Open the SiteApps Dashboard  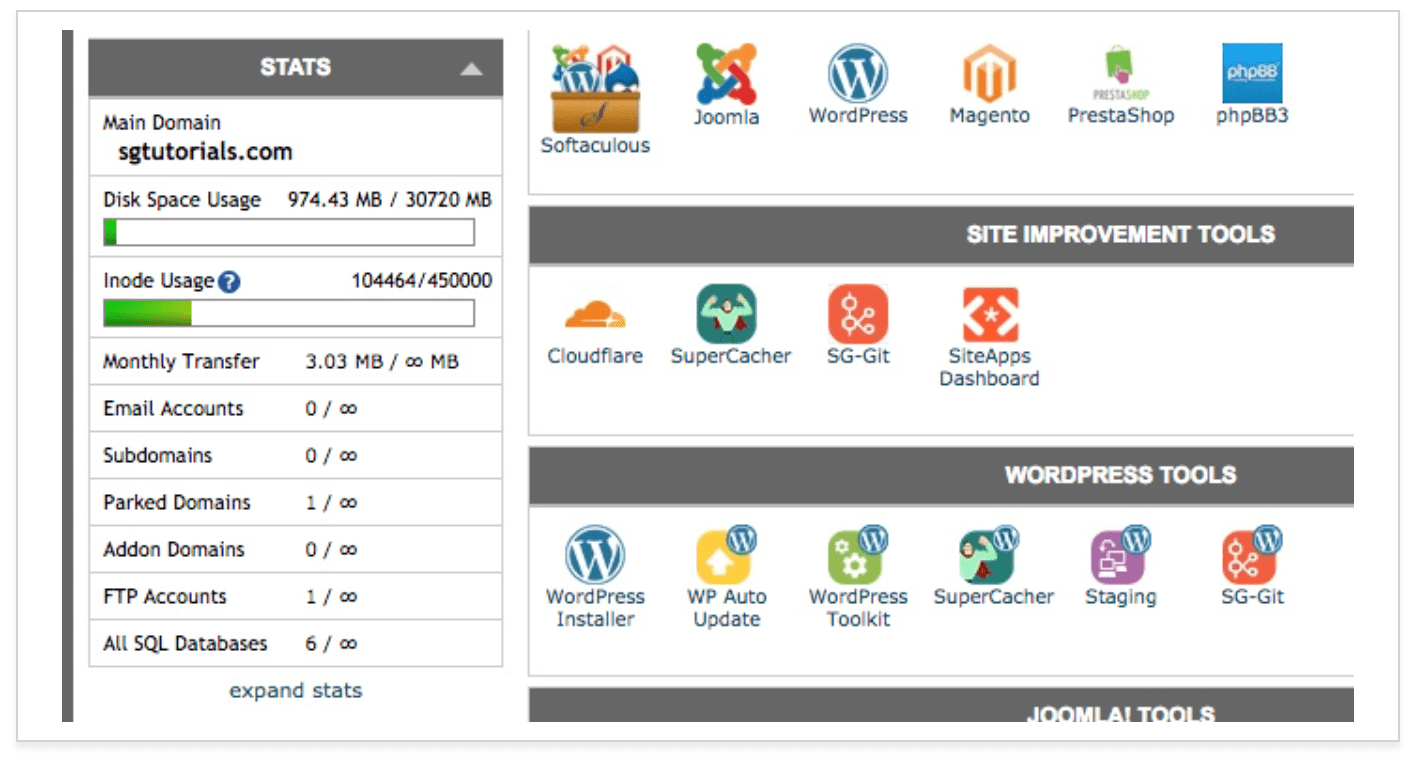pyautogui.click(x=989, y=316)
